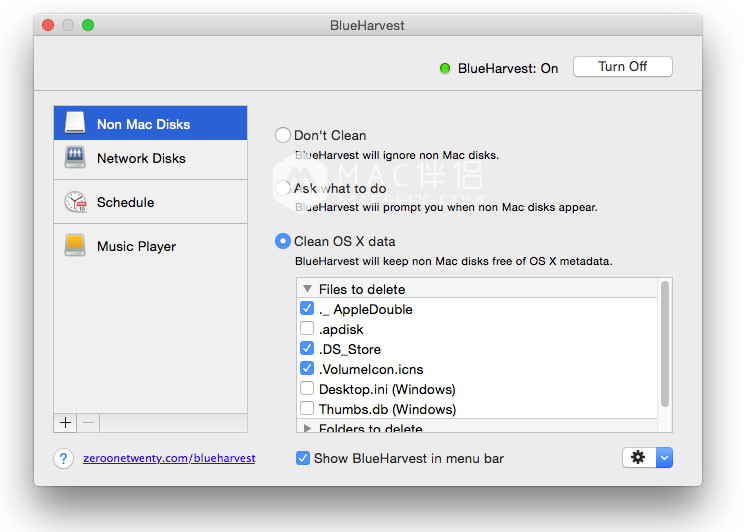Select the Ask what to do option
Image resolution: width=744 pixels, height=532 pixels.
click(283, 188)
